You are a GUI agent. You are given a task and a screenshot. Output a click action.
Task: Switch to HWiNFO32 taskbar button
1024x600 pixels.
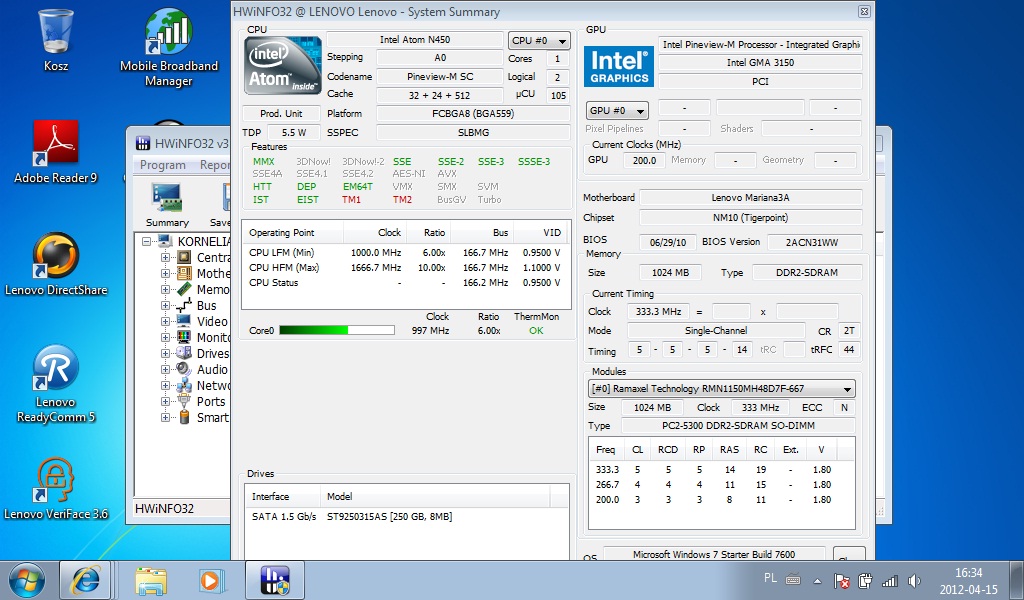pos(274,580)
